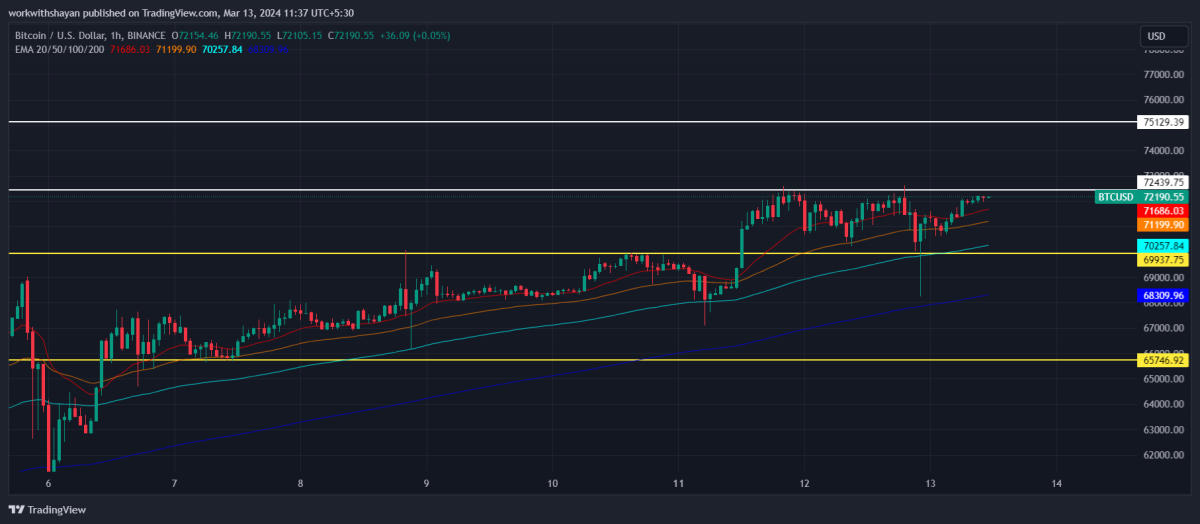
Task: Click the date label 12 on time axis
Action: [x=804, y=483]
